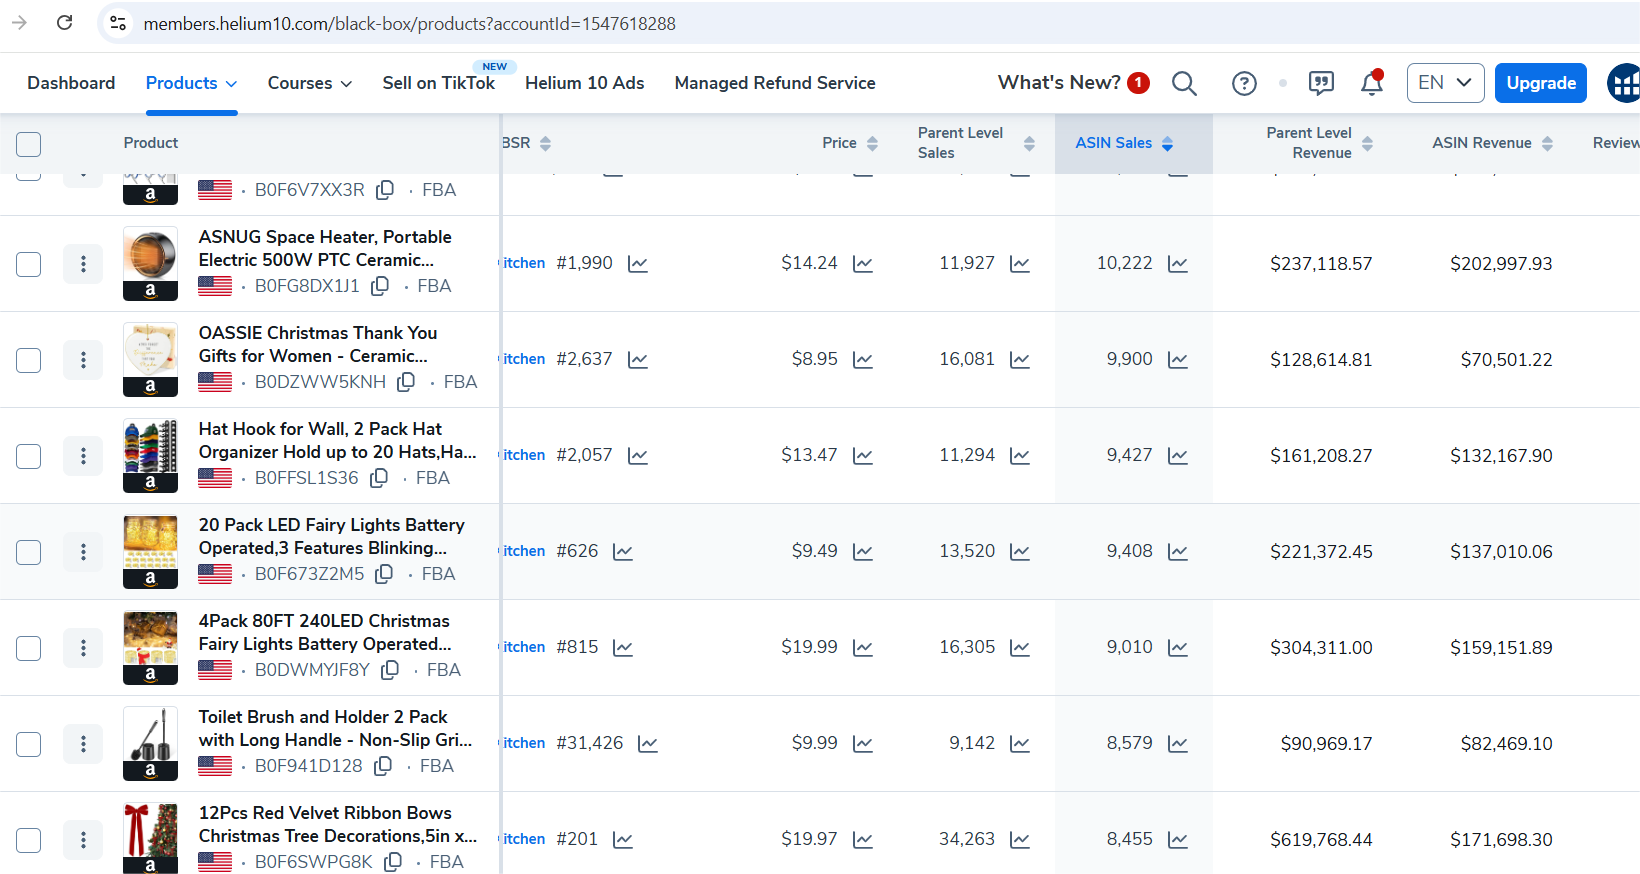Select the ASNUG Space Heater row checkbox

[x=29, y=264]
